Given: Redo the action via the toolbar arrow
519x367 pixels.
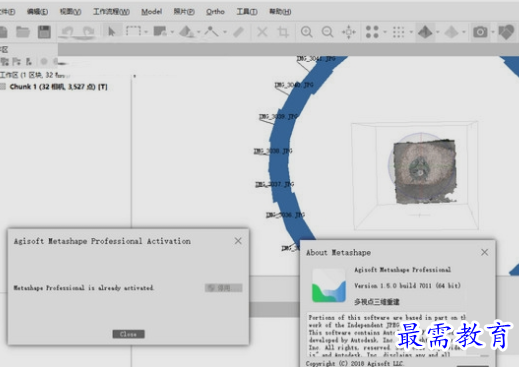Looking at the screenshot, I should click(88, 32).
